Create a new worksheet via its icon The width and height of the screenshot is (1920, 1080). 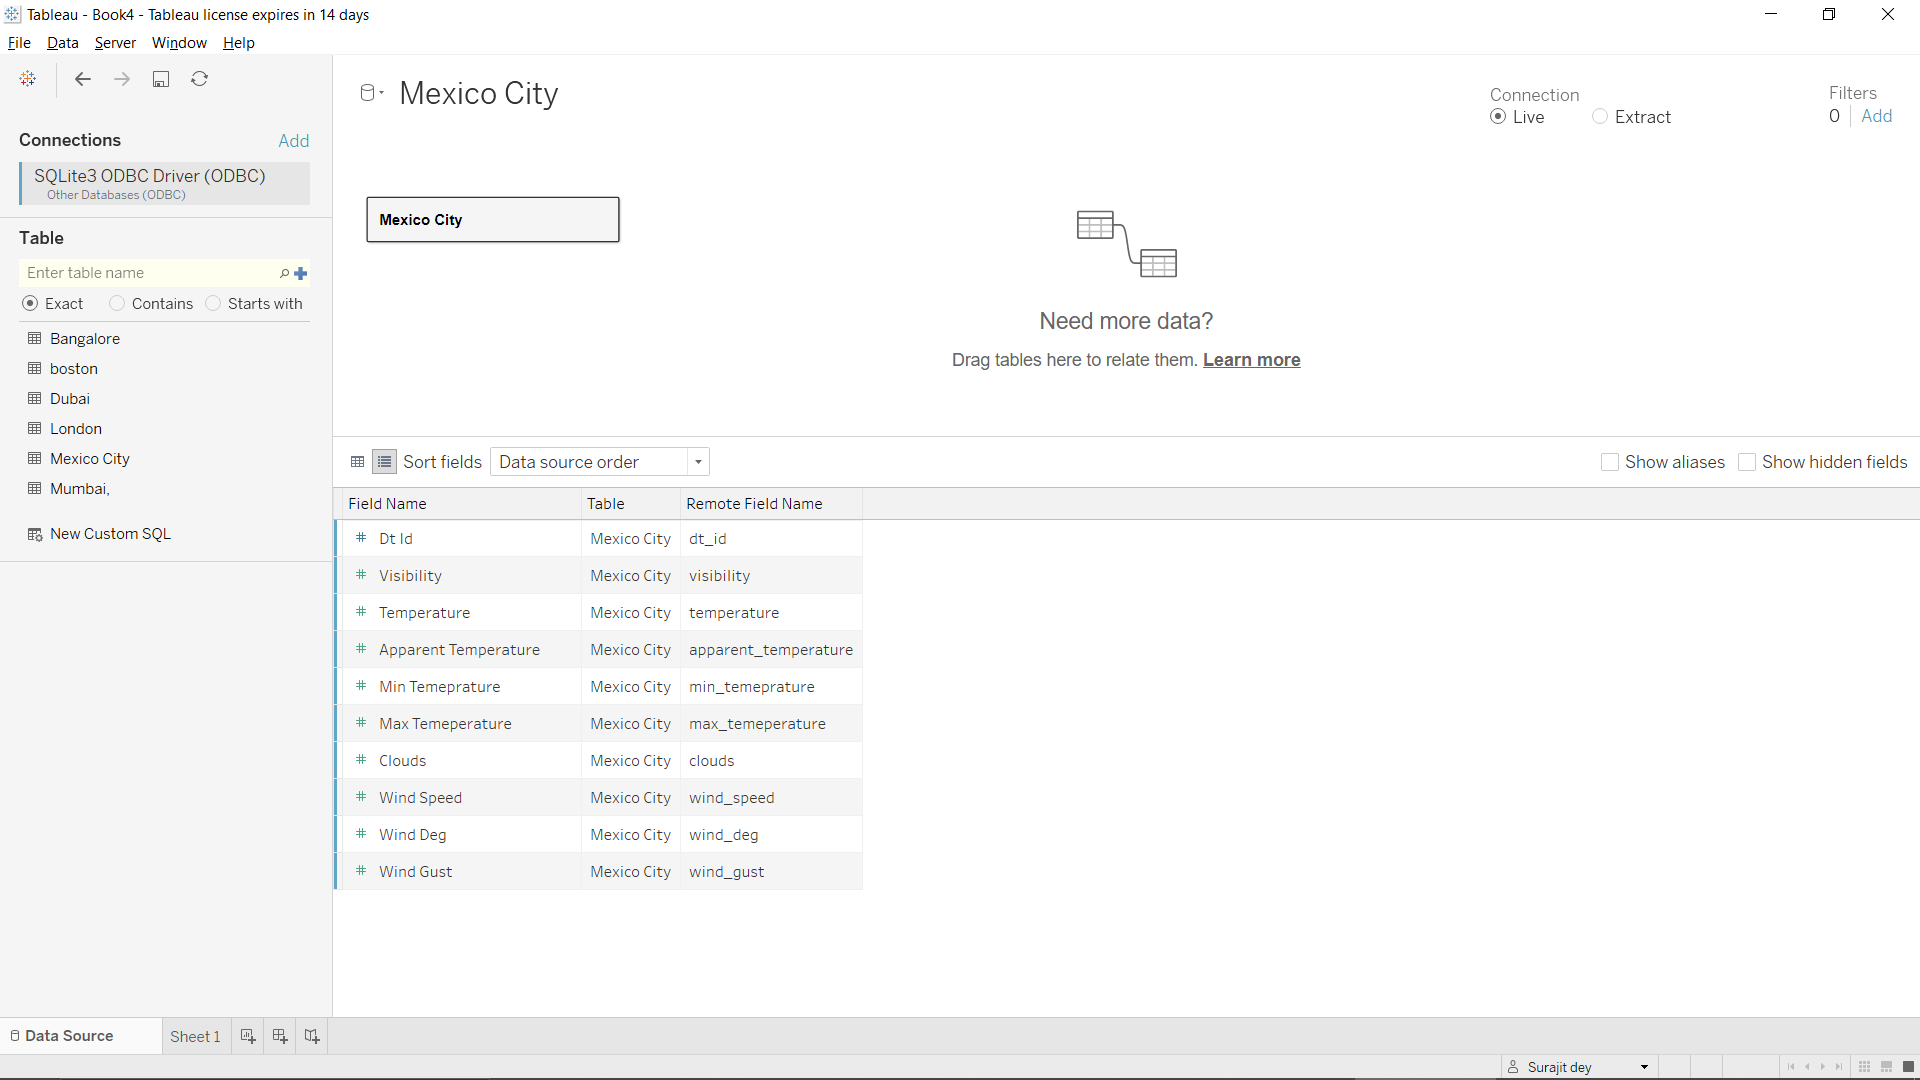(247, 1036)
